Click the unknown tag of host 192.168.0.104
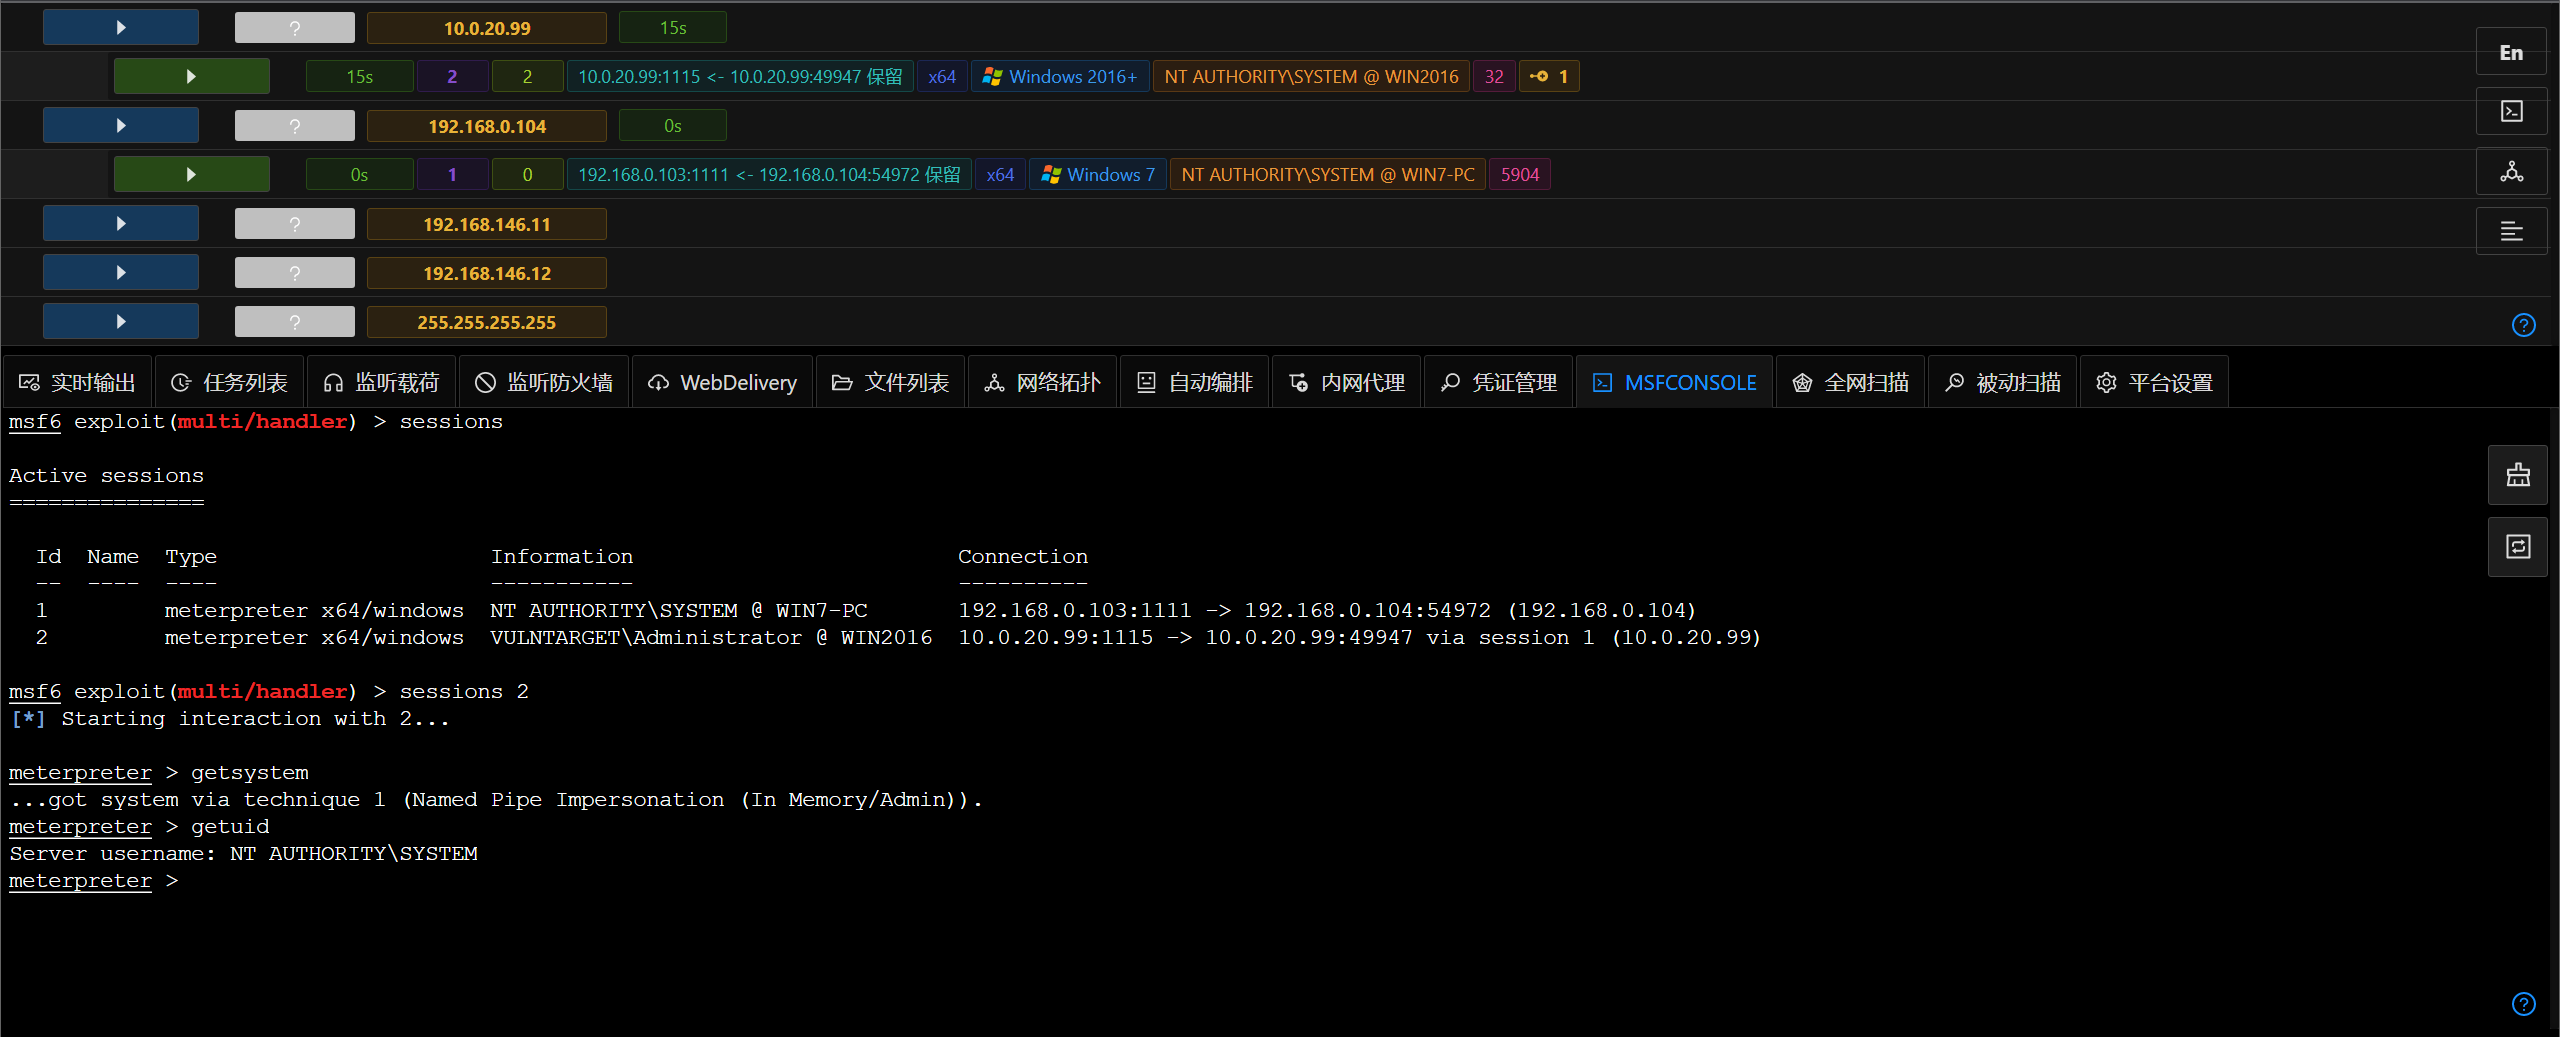The width and height of the screenshot is (2560, 1037). [x=295, y=126]
